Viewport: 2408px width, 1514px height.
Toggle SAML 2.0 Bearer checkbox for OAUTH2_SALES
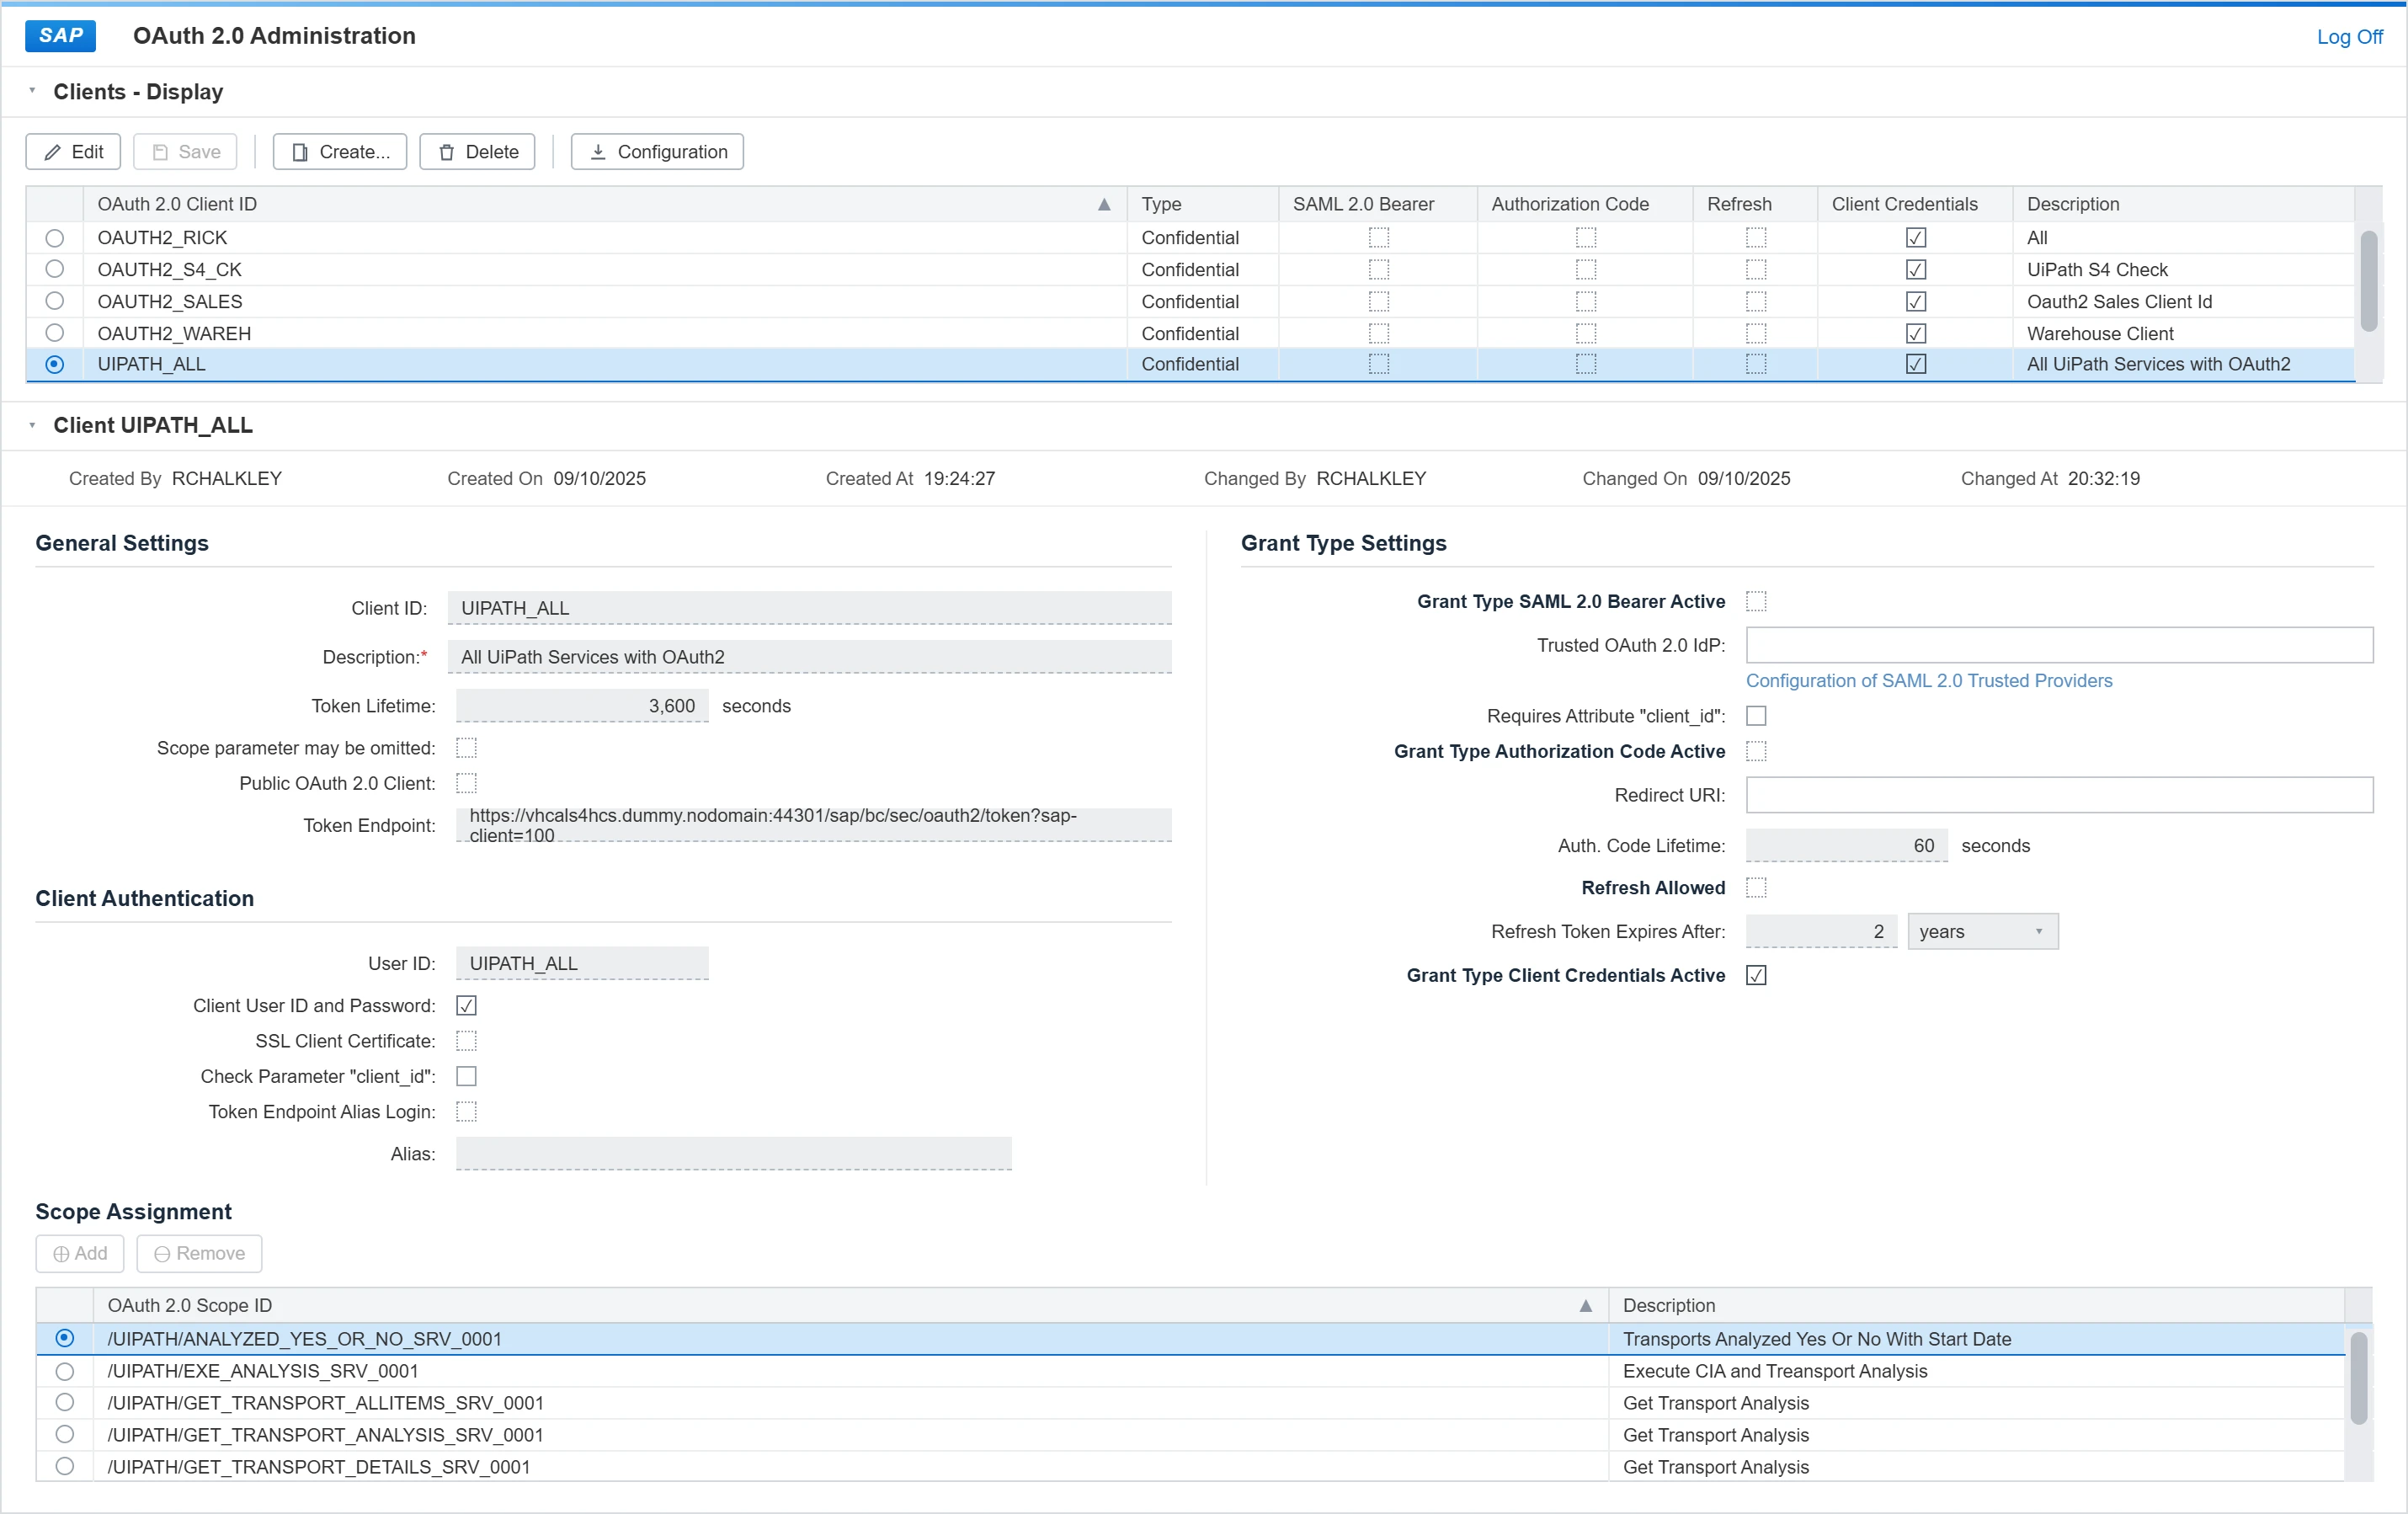pos(1378,301)
